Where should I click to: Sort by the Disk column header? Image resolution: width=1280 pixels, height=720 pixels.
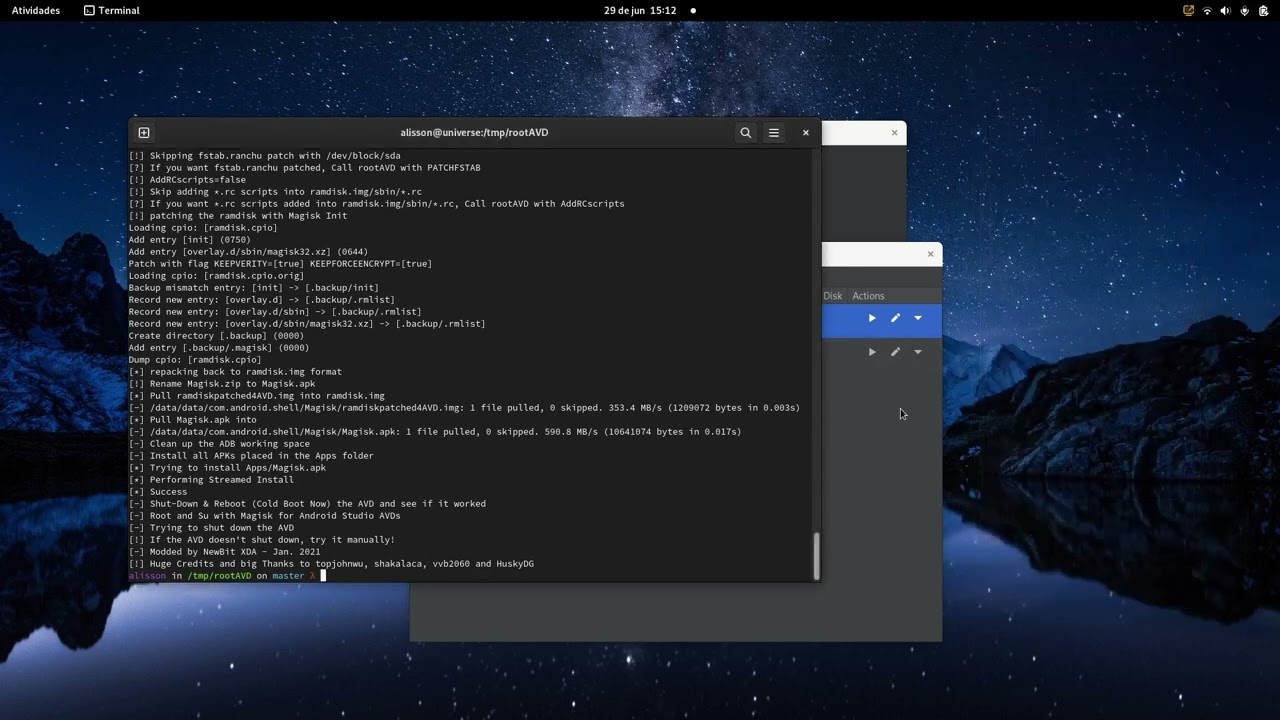pyautogui.click(x=833, y=296)
